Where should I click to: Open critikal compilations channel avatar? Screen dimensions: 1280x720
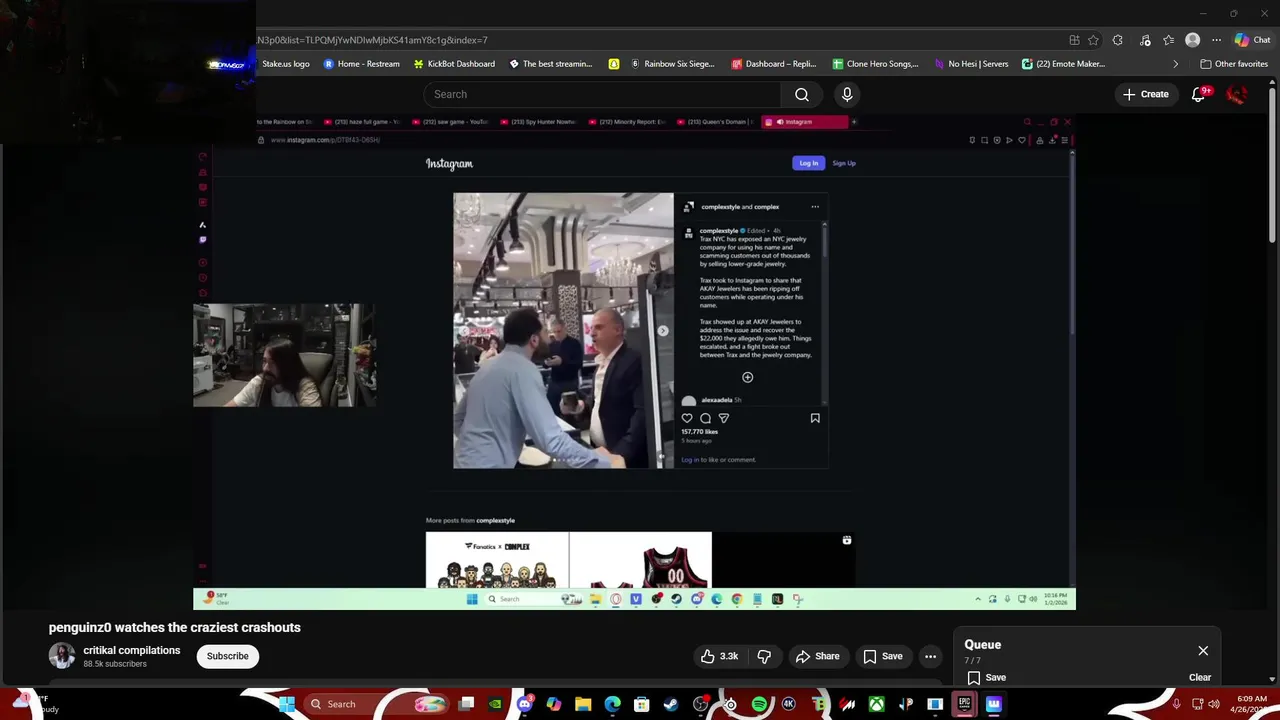pyautogui.click(x=62, y=656)
